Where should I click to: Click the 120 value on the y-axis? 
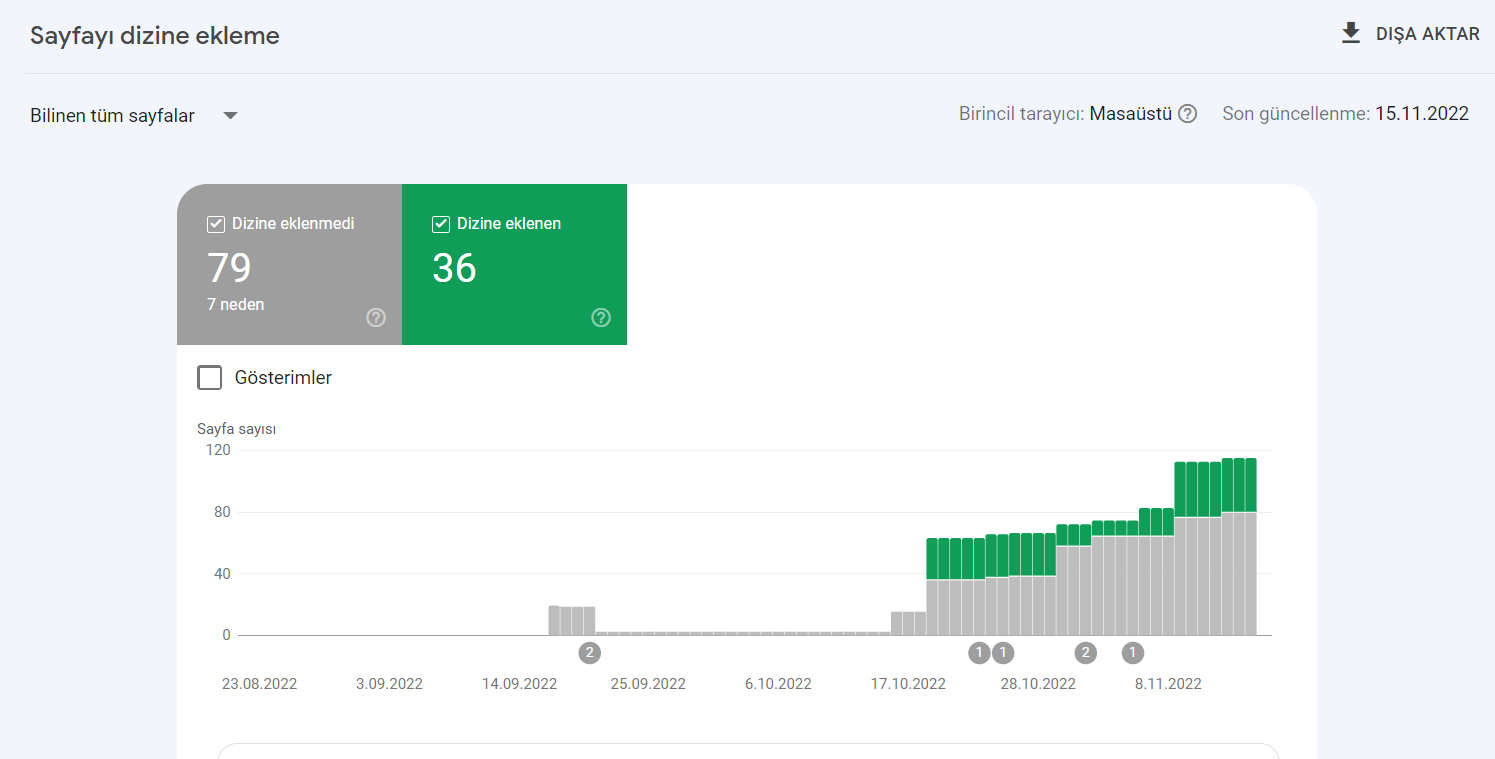[x=219, y=450]
